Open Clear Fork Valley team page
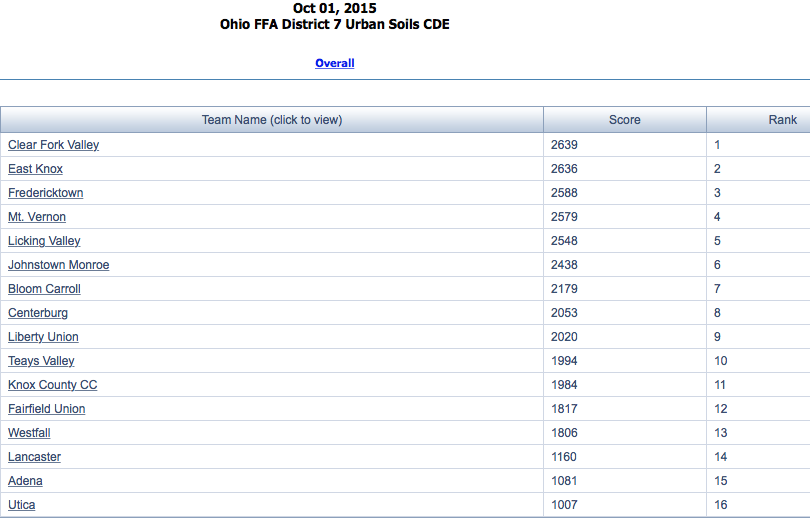Image resolution: width=810 pixels, height=519 pixels. 53,145
